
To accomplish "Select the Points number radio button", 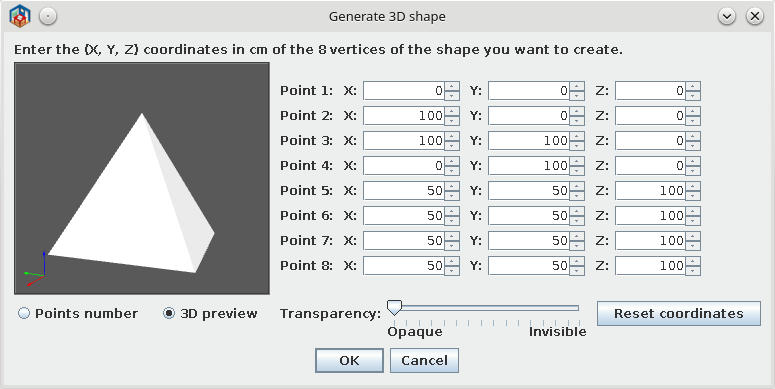I will click(24, 313).
